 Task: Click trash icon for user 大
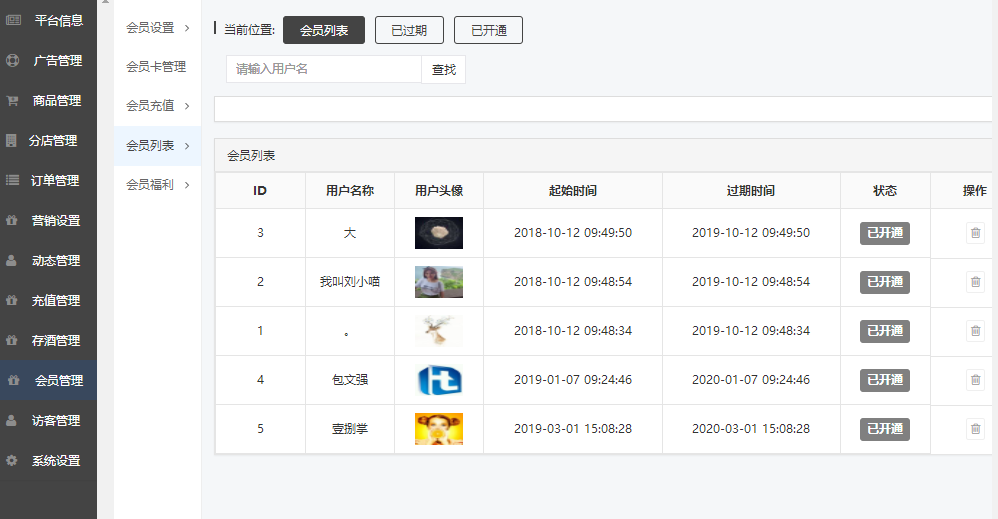975,233
